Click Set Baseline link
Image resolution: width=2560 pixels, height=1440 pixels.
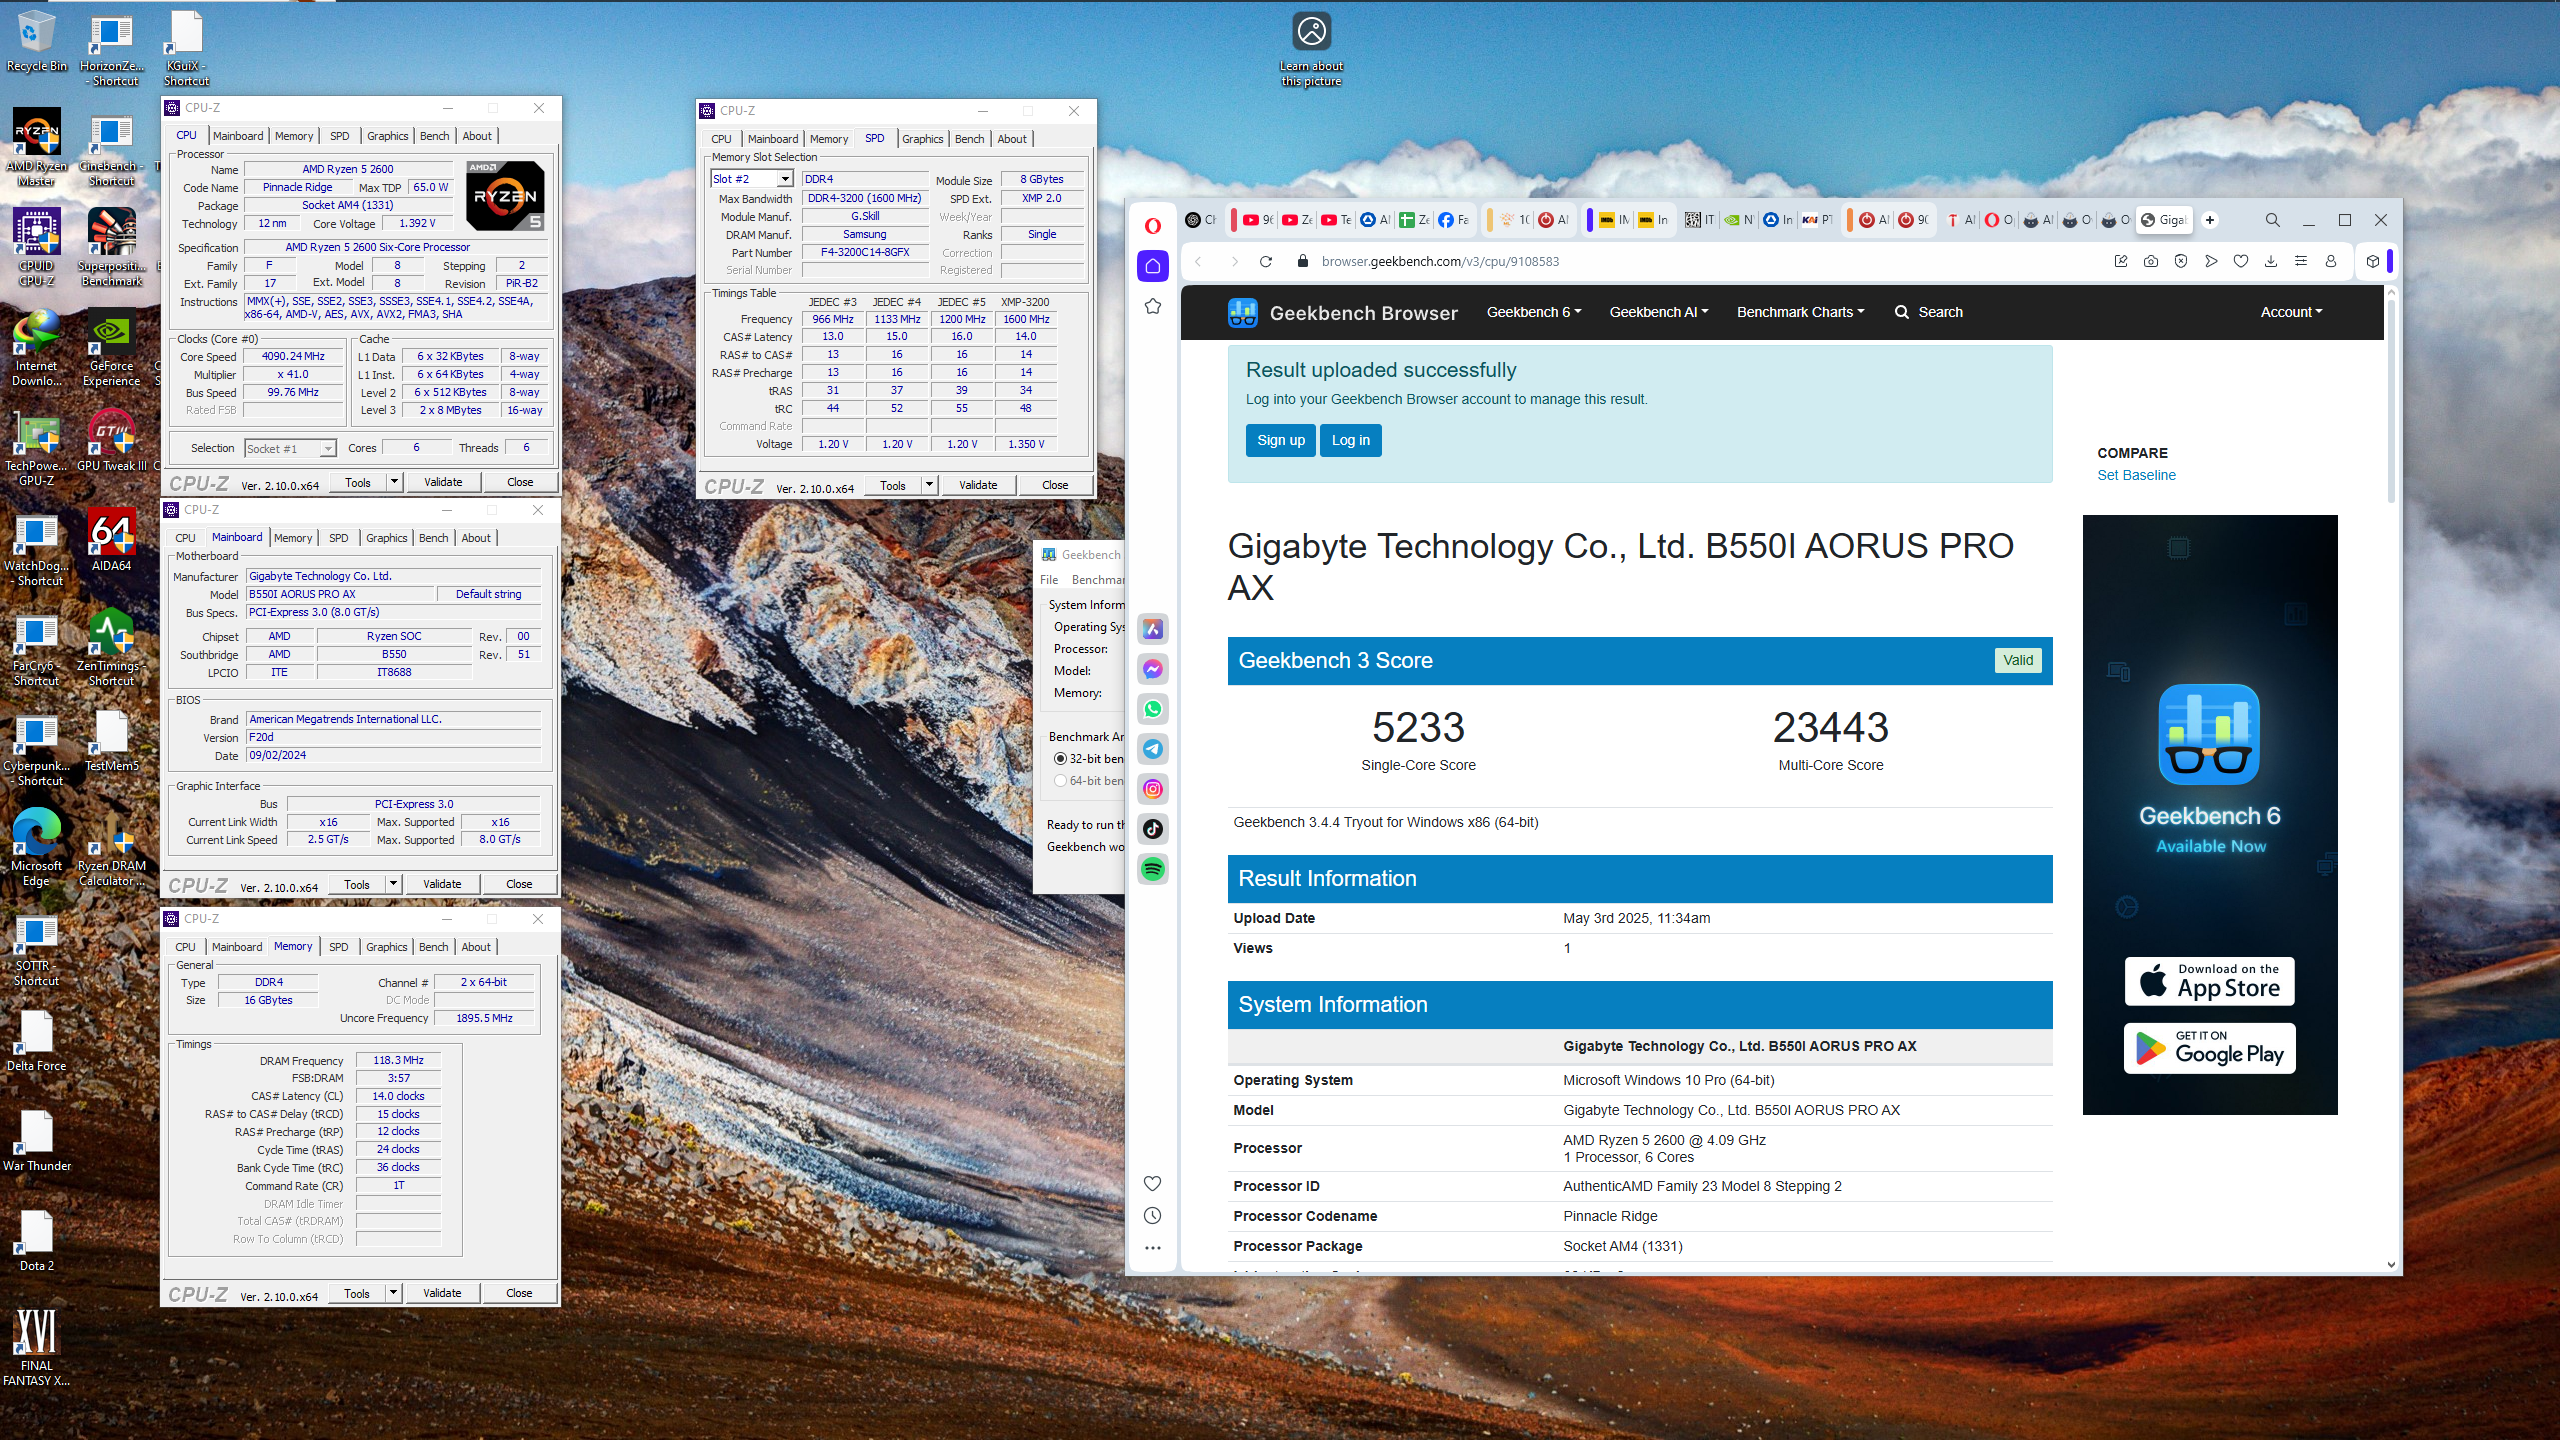2136,475
